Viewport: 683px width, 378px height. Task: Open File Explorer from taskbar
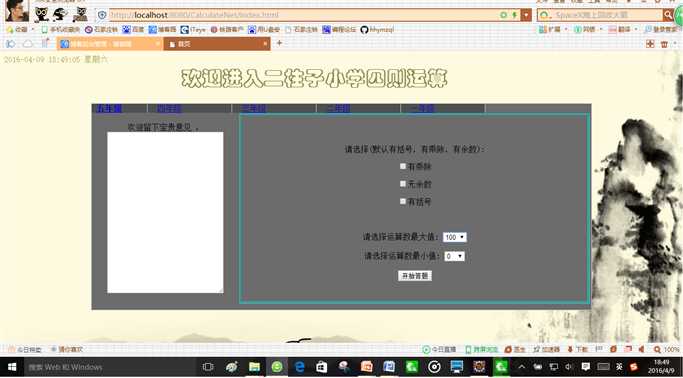254,367
